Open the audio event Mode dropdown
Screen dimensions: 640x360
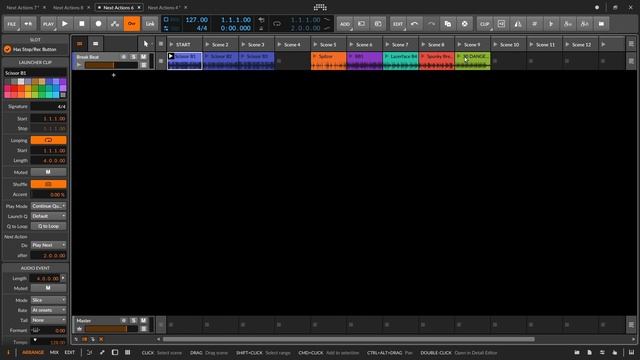tap(48, 300)
